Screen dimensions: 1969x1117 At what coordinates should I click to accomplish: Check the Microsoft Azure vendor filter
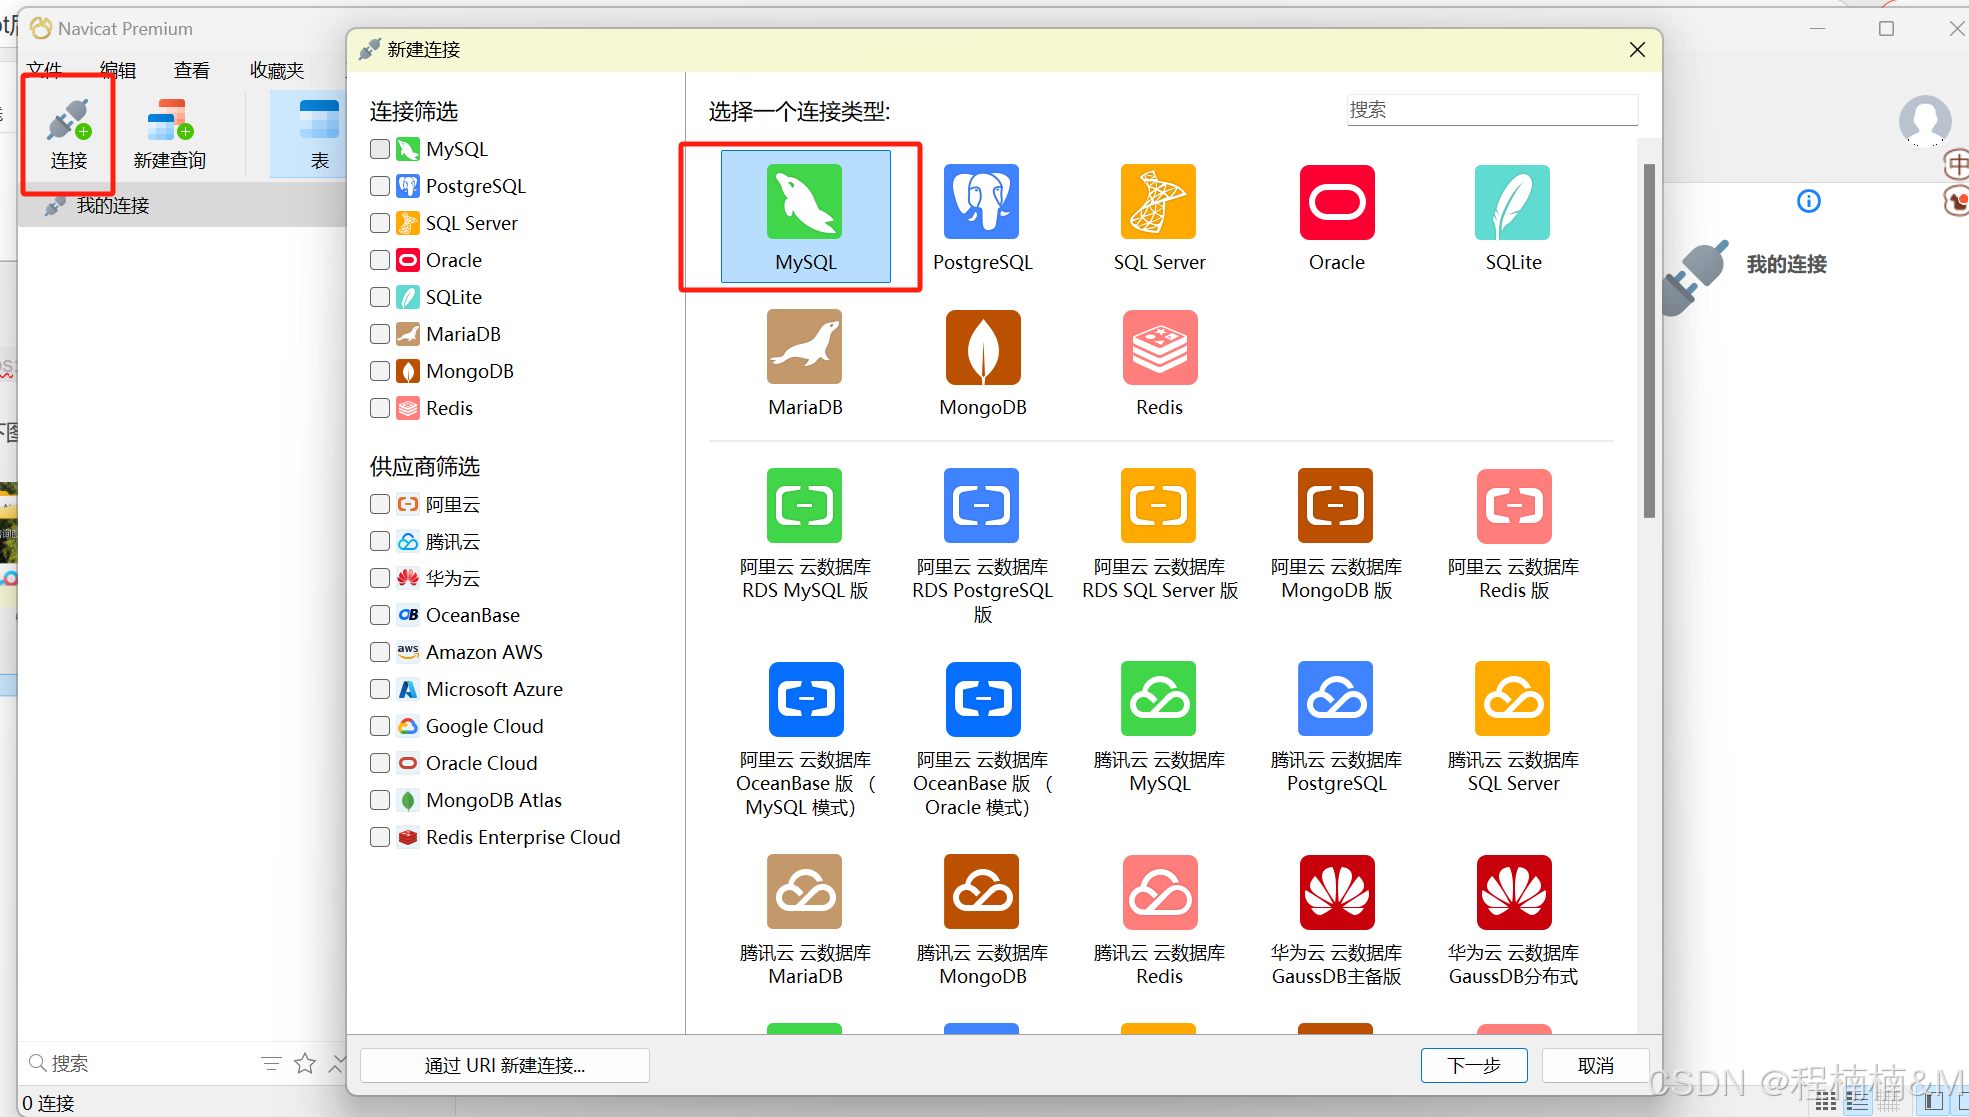pos(380,689)
